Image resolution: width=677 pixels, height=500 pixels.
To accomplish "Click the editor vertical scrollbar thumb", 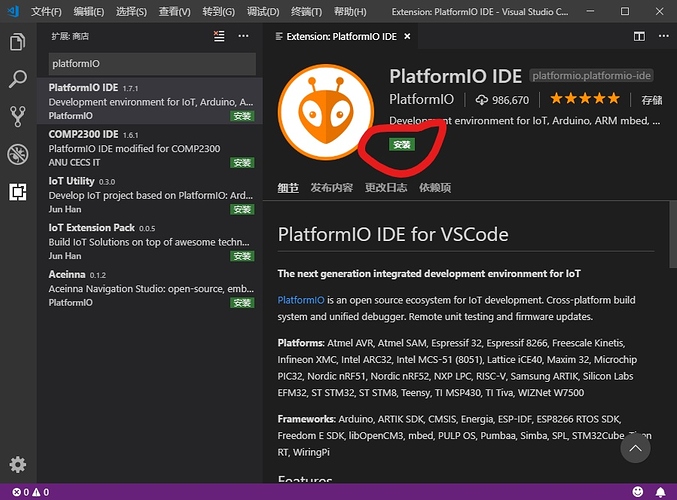I will [673, 234].
